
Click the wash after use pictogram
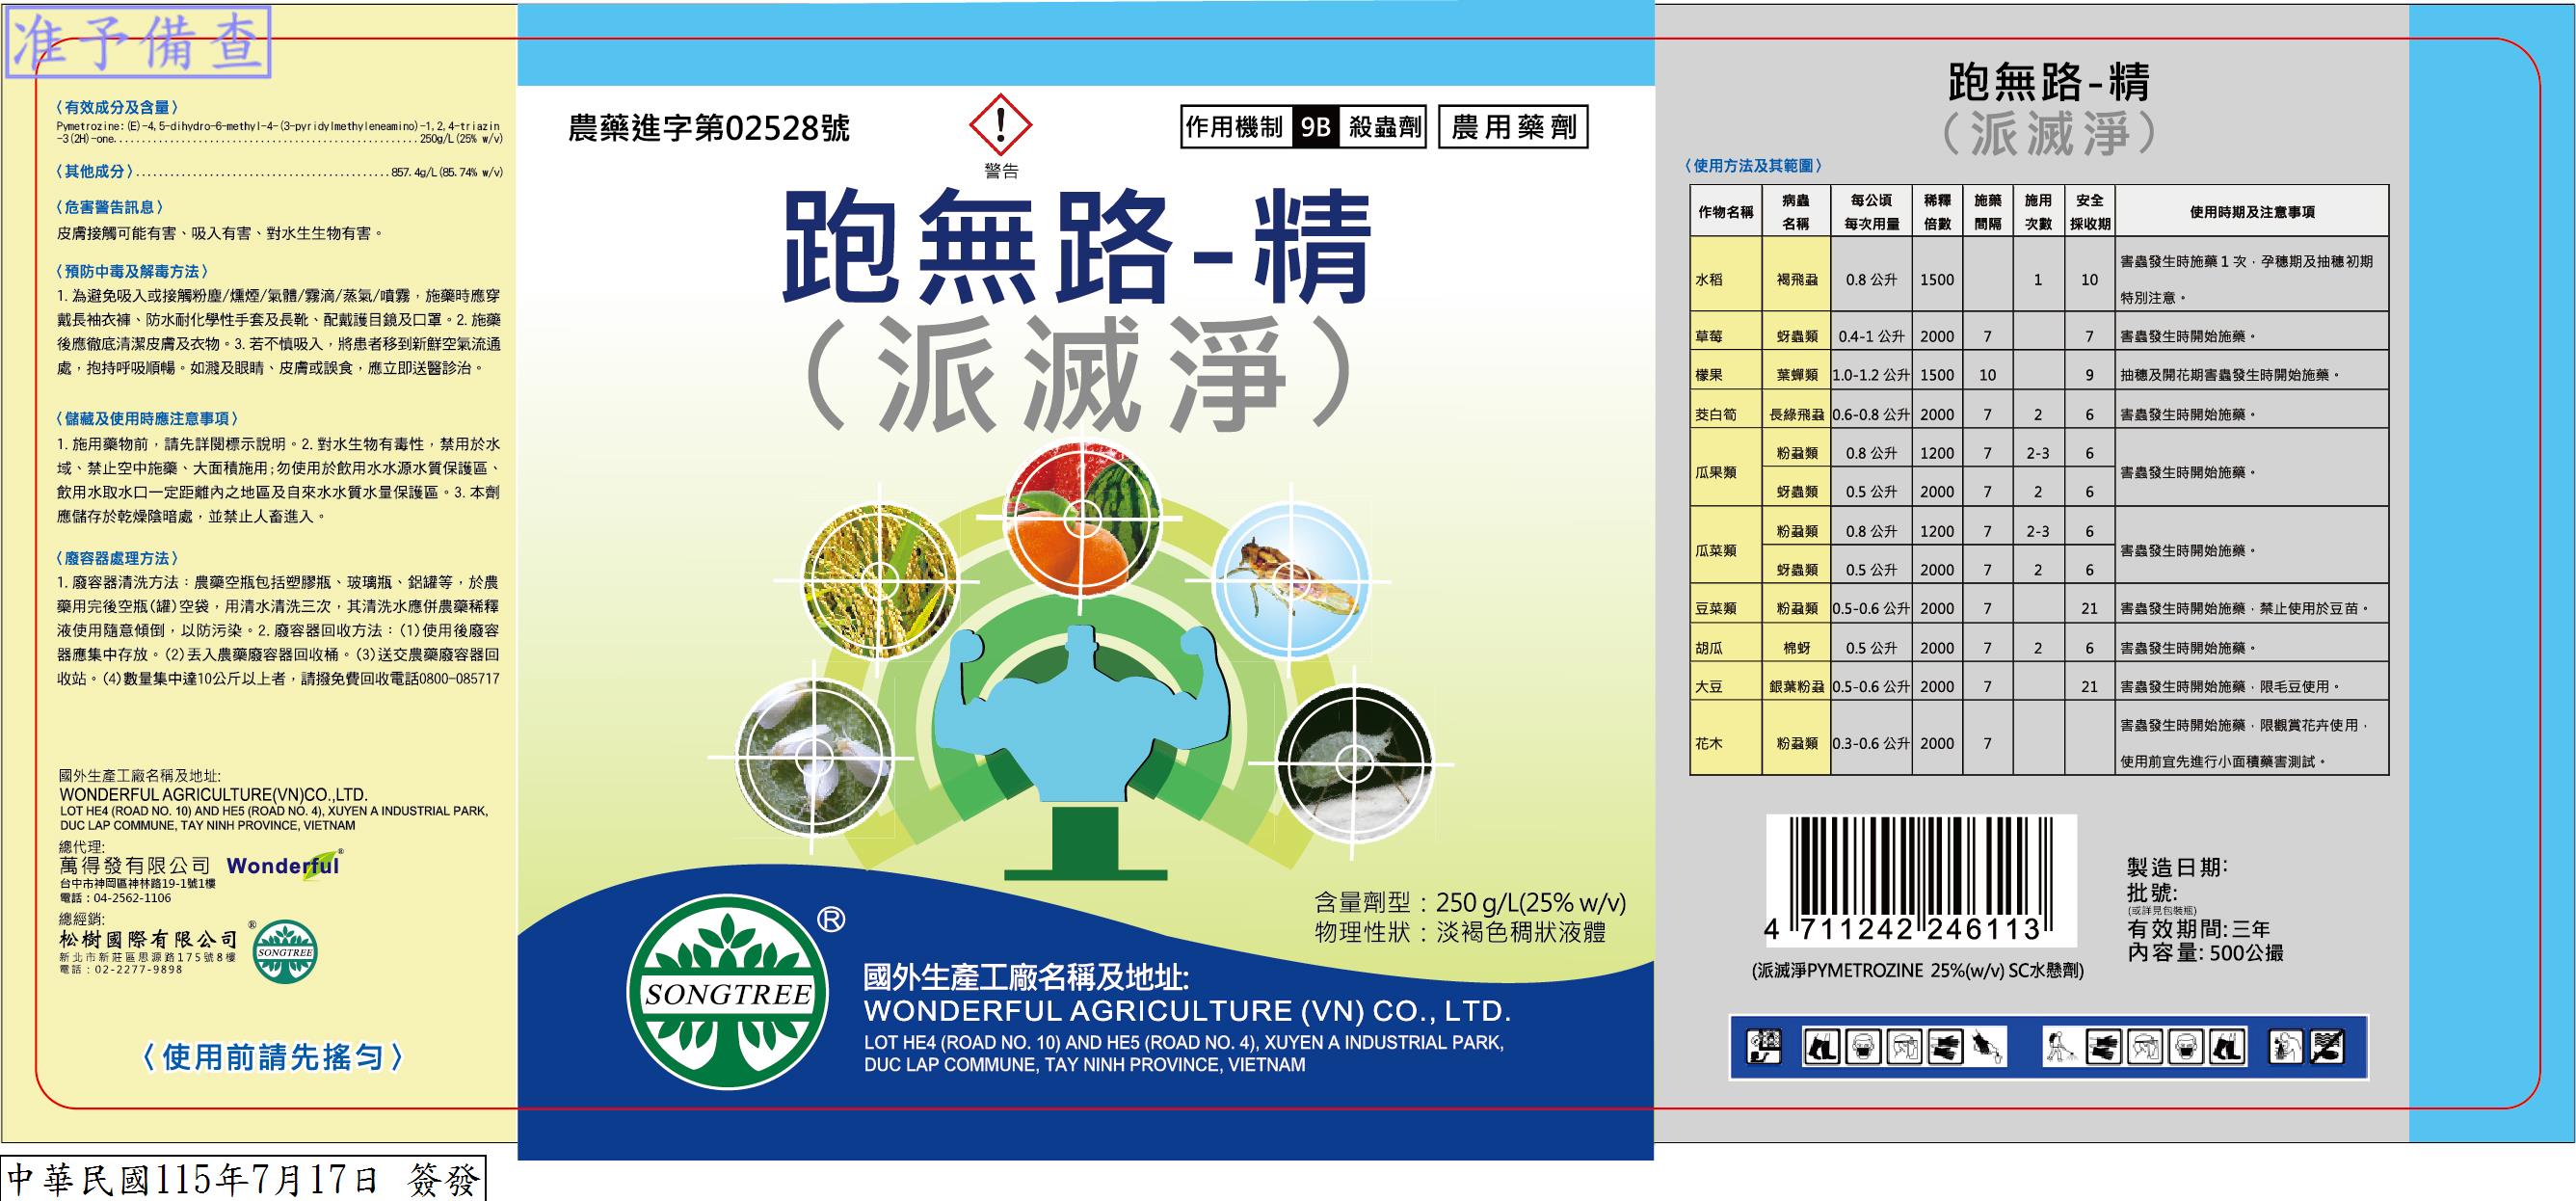(x=2284, y=1047)
